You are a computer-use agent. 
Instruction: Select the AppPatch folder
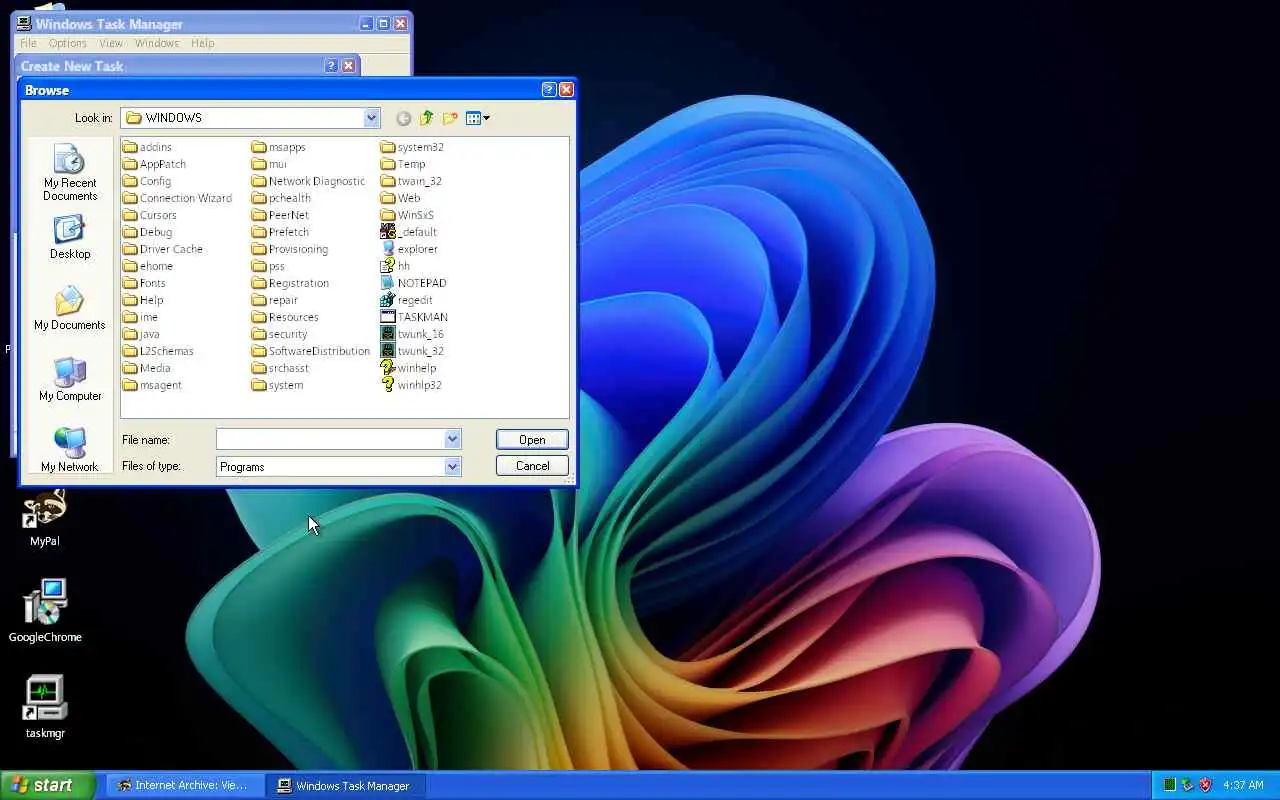(x=154, y=164)
